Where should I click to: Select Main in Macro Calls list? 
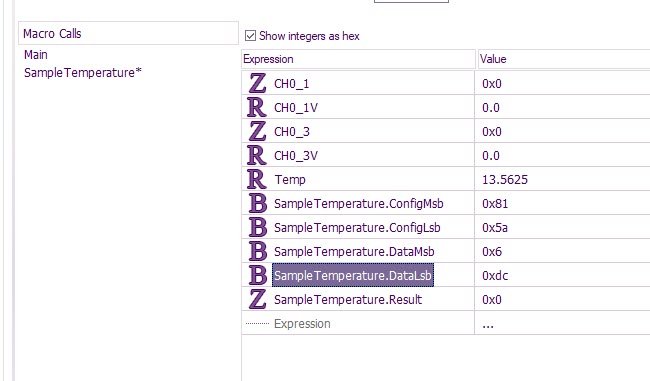(36, 55)
